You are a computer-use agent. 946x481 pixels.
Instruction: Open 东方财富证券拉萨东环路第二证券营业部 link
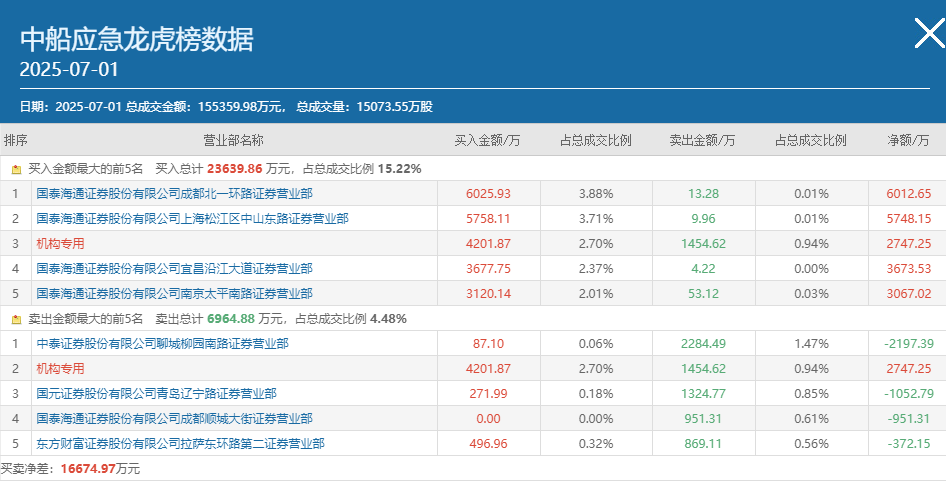tap(180, 444)
